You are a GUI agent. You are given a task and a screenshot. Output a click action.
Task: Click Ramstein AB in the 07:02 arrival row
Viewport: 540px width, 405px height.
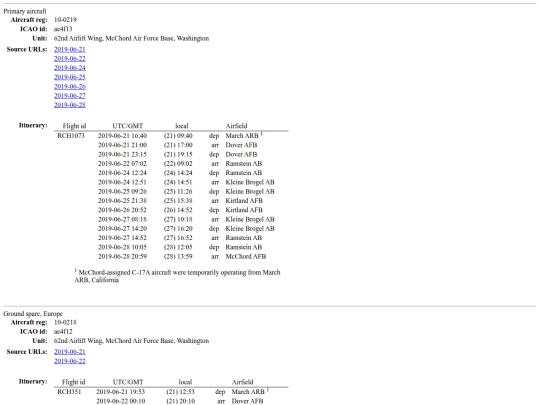pyautogui.click(x=243, y=164)
